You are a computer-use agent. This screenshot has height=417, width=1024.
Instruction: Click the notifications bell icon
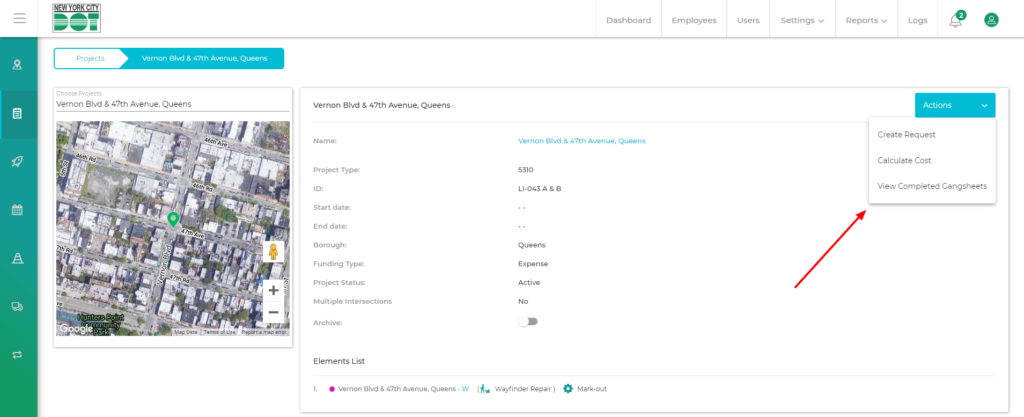pos(956,20)
